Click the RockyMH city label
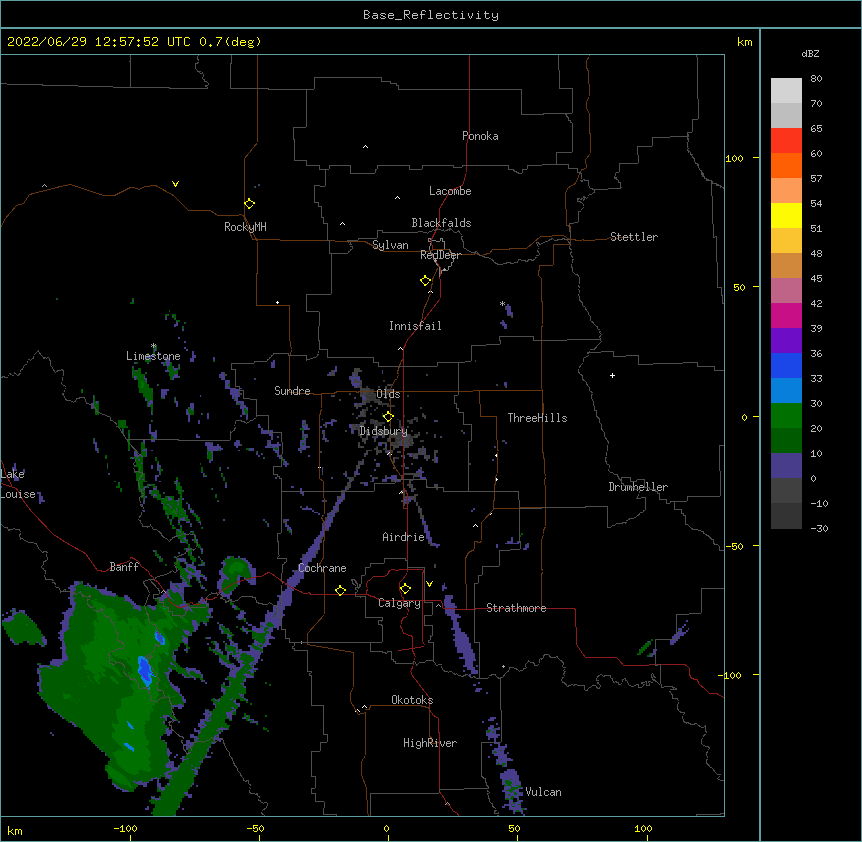This screenshot has height=842, width=862. pyautogui.click(x=245, y=227)
